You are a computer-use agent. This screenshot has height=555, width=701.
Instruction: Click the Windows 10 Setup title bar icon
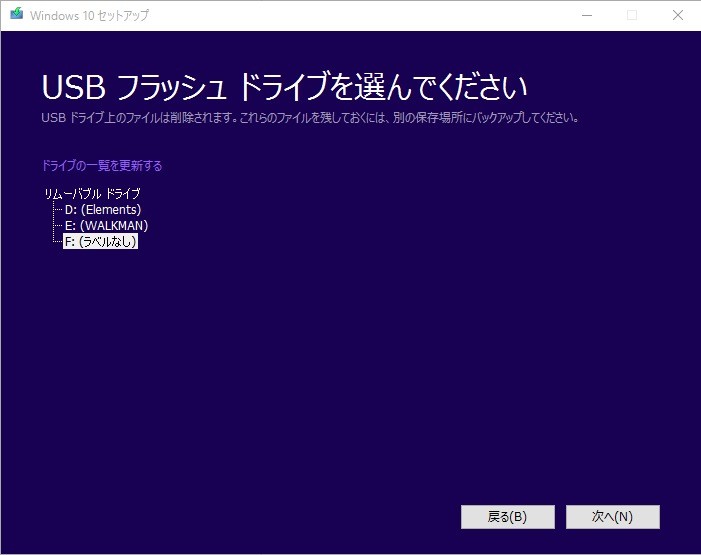(17, 14)
